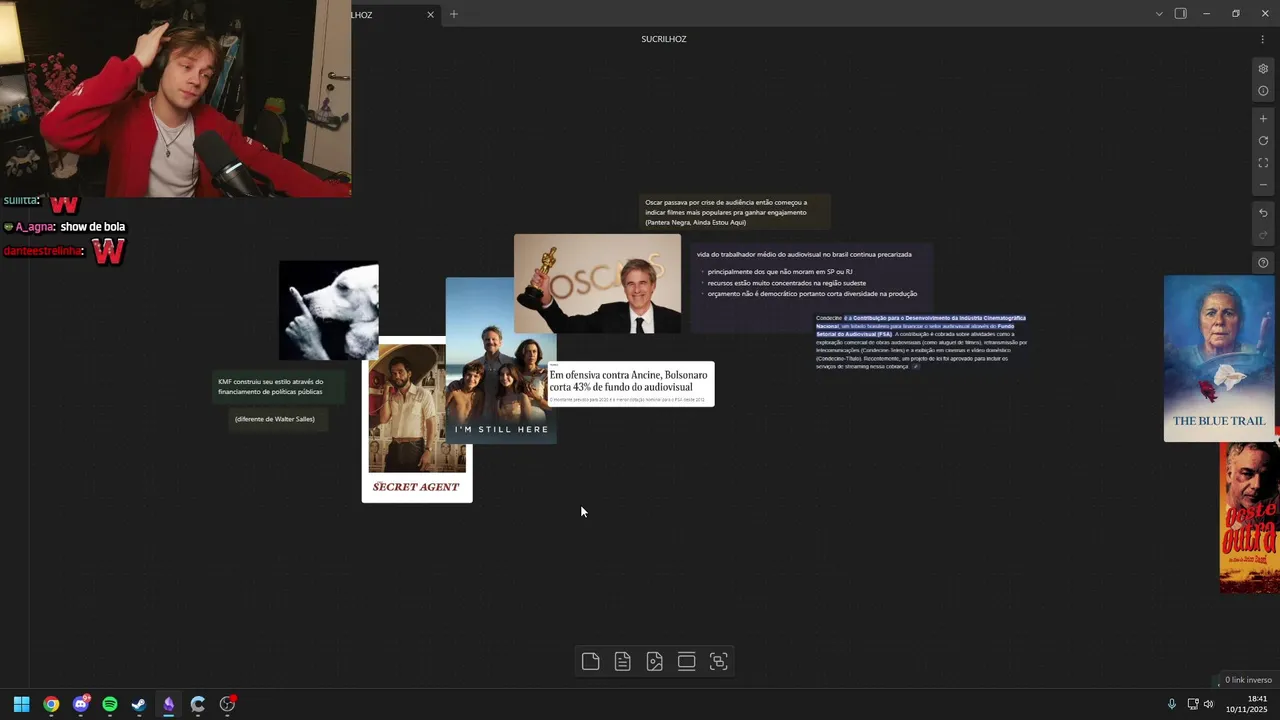Add a blank card to the canvas
The height and width of the screenshot is (720, 1280).
(590, 661)
